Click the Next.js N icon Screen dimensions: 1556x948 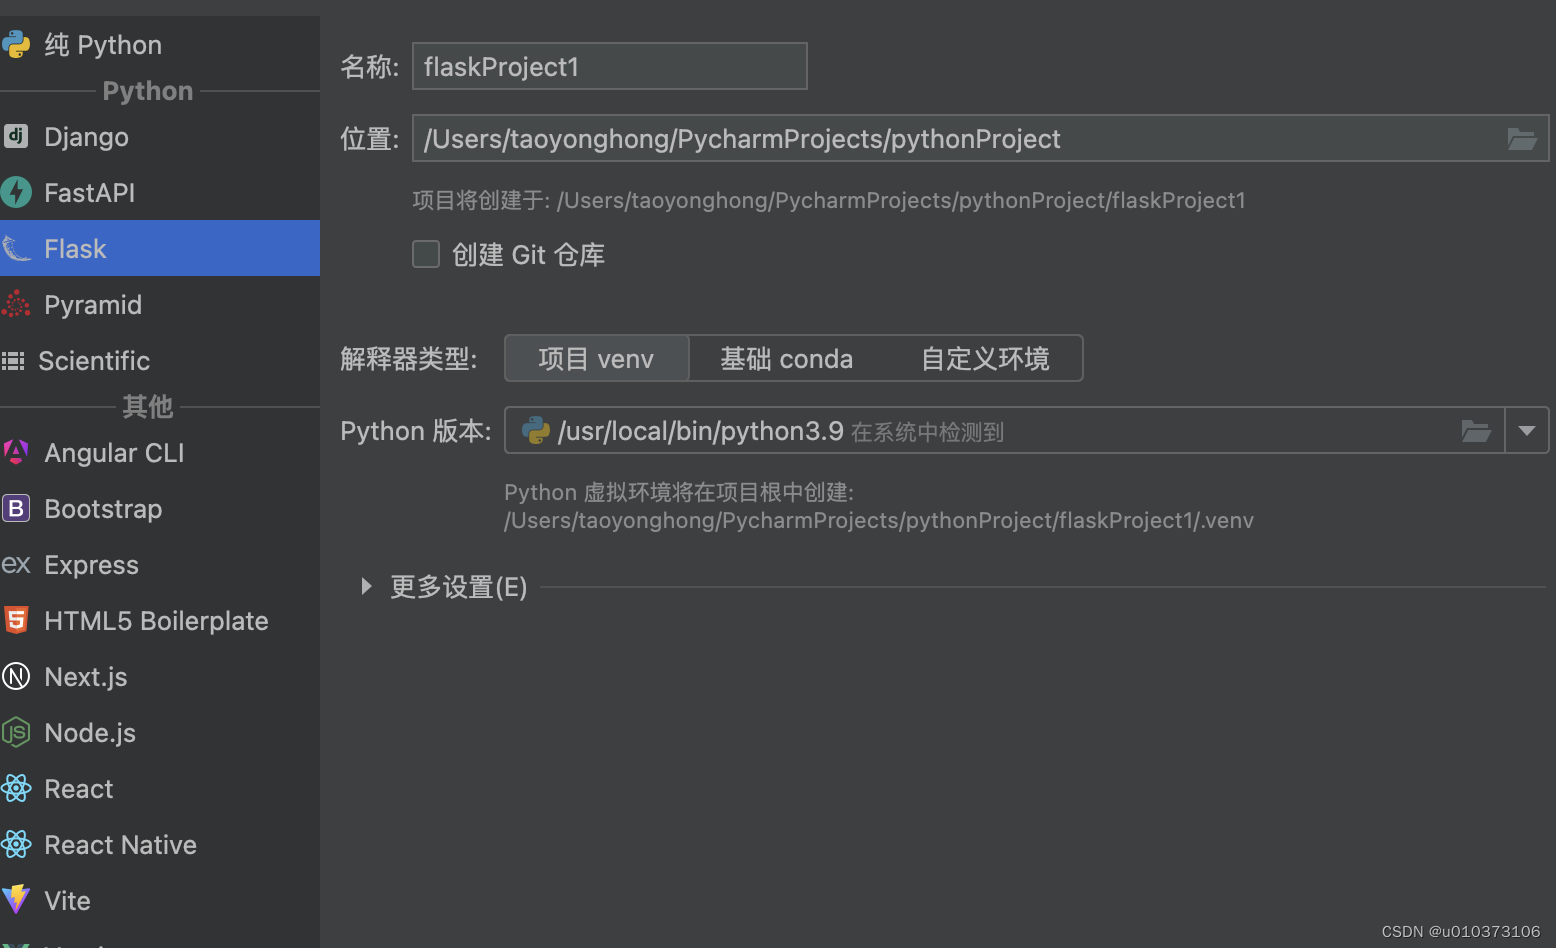click(x=16, y=676)
